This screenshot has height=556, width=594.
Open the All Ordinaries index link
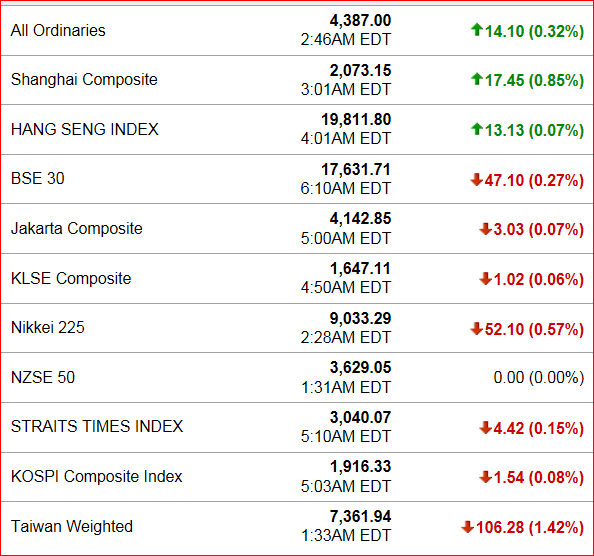tap(58, 30)
